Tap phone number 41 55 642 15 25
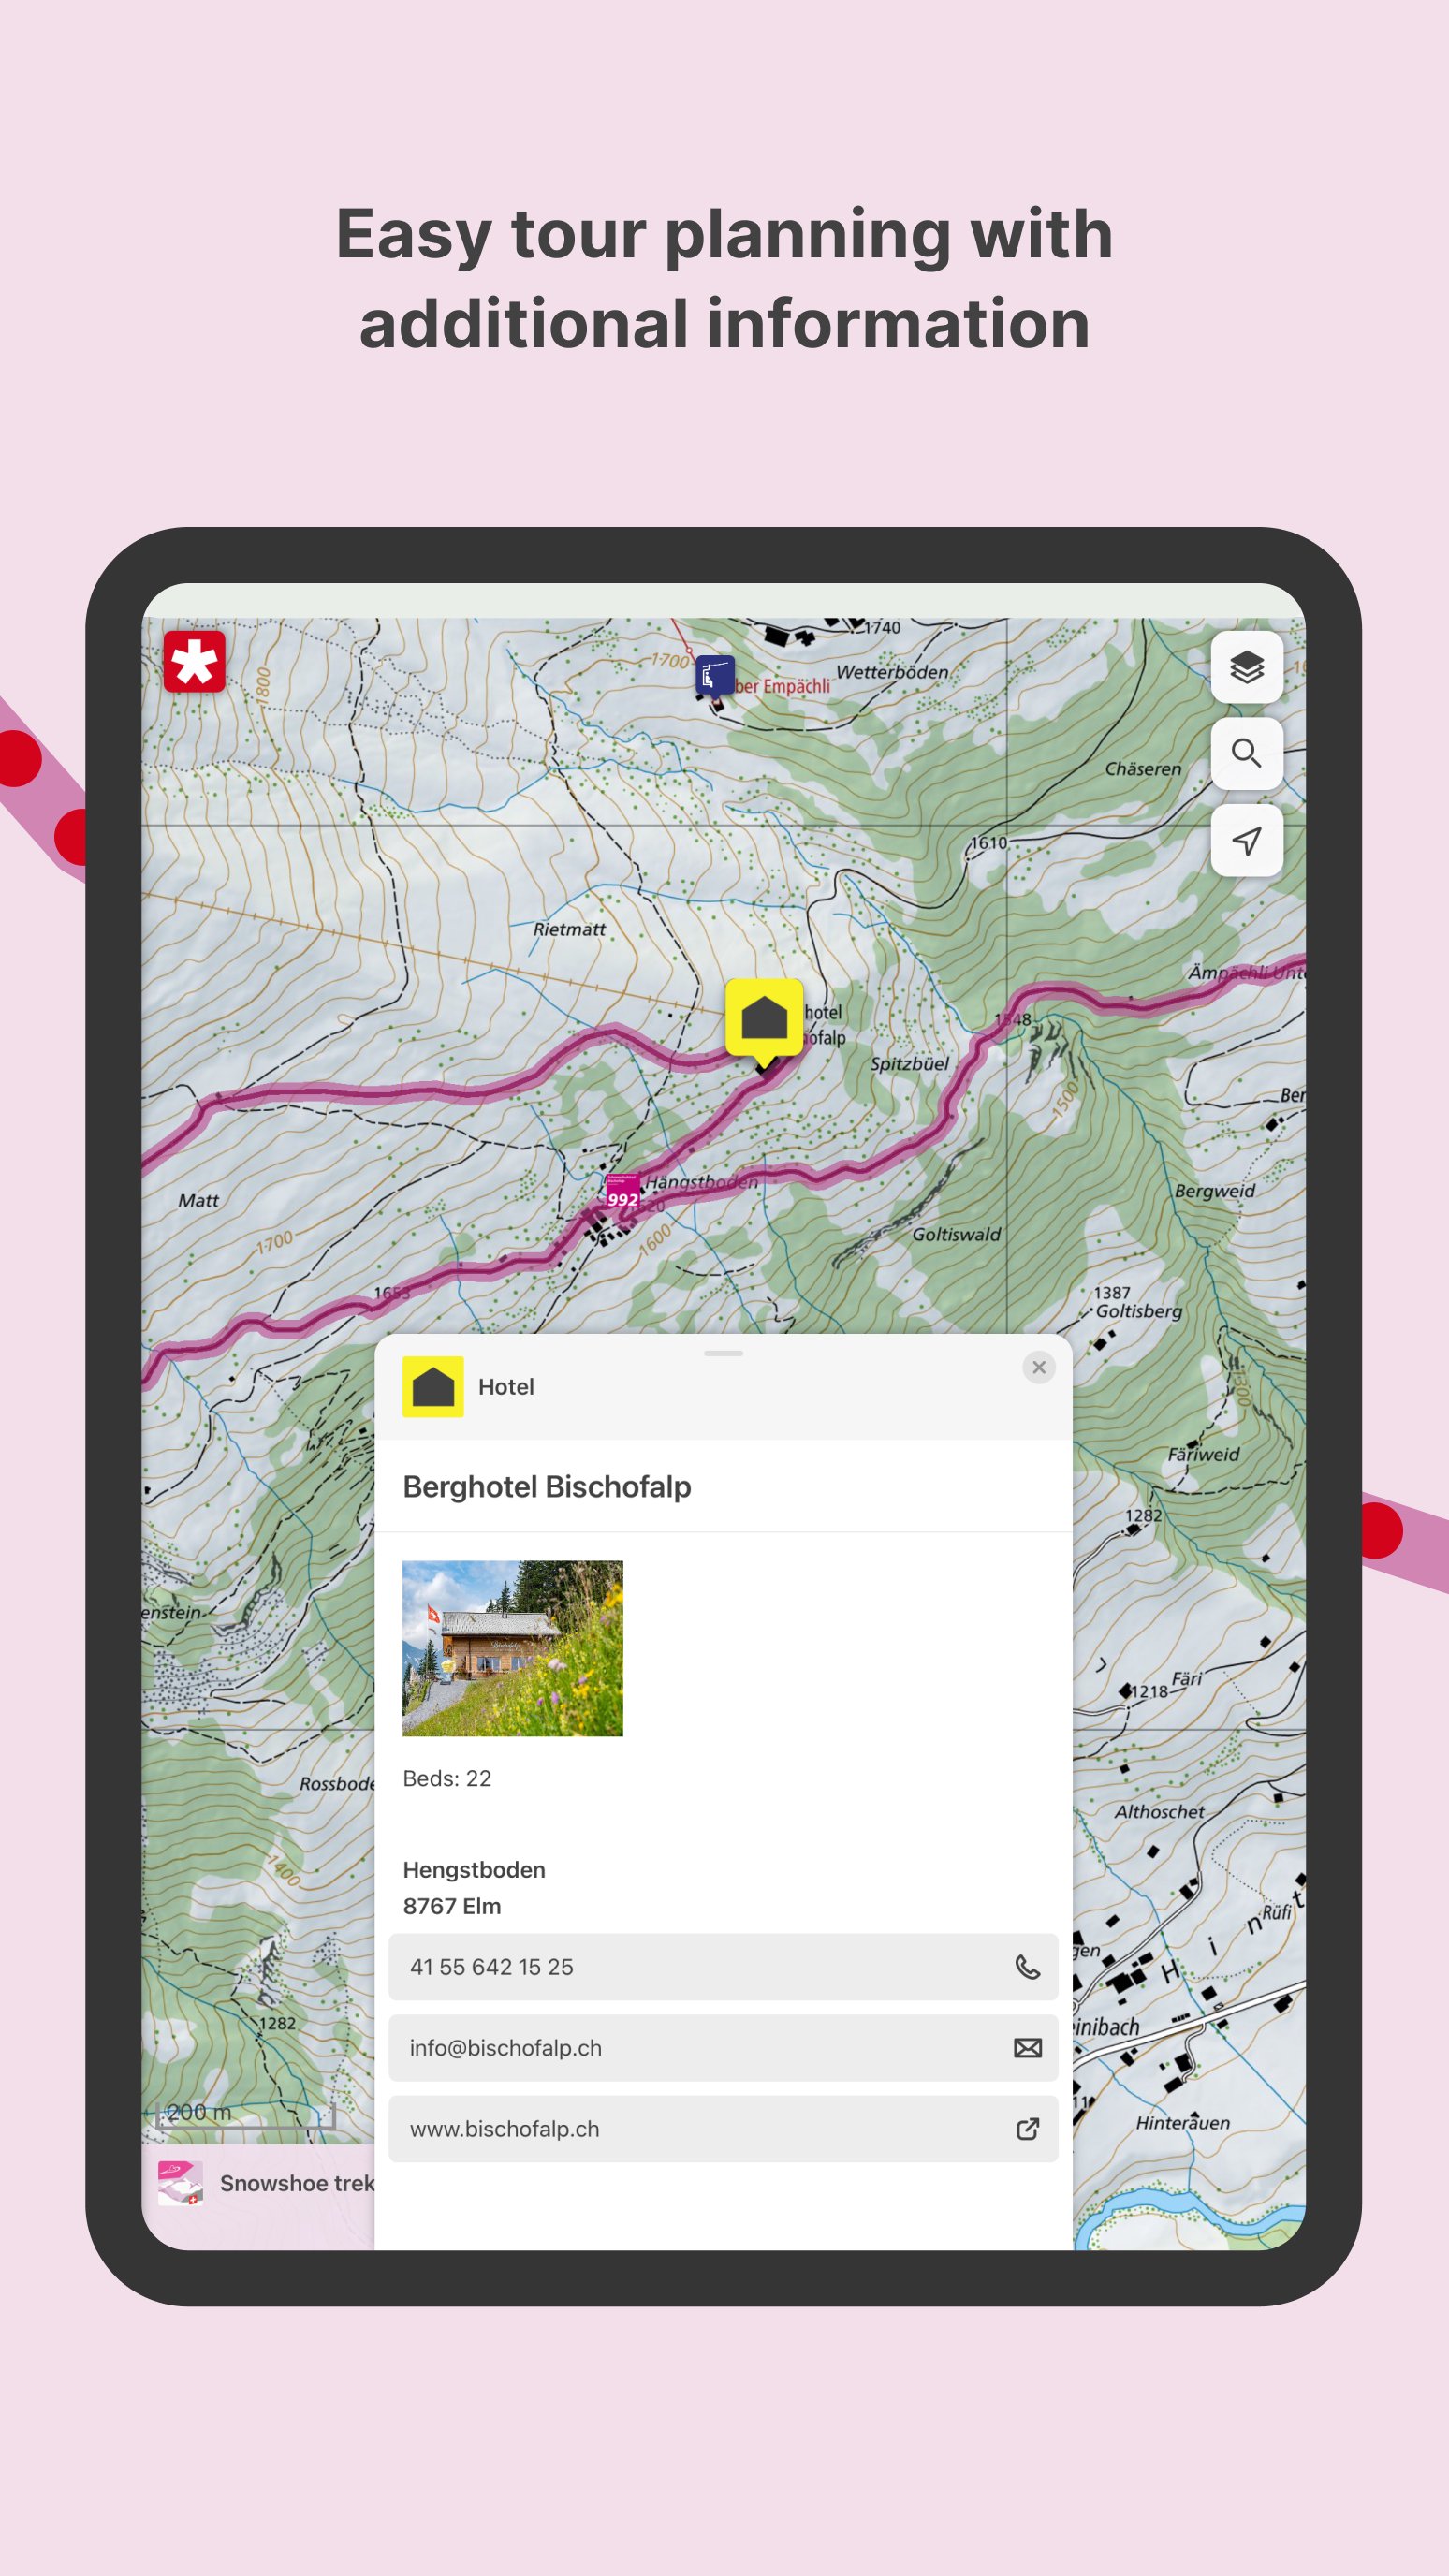 tap(491, 1967)
